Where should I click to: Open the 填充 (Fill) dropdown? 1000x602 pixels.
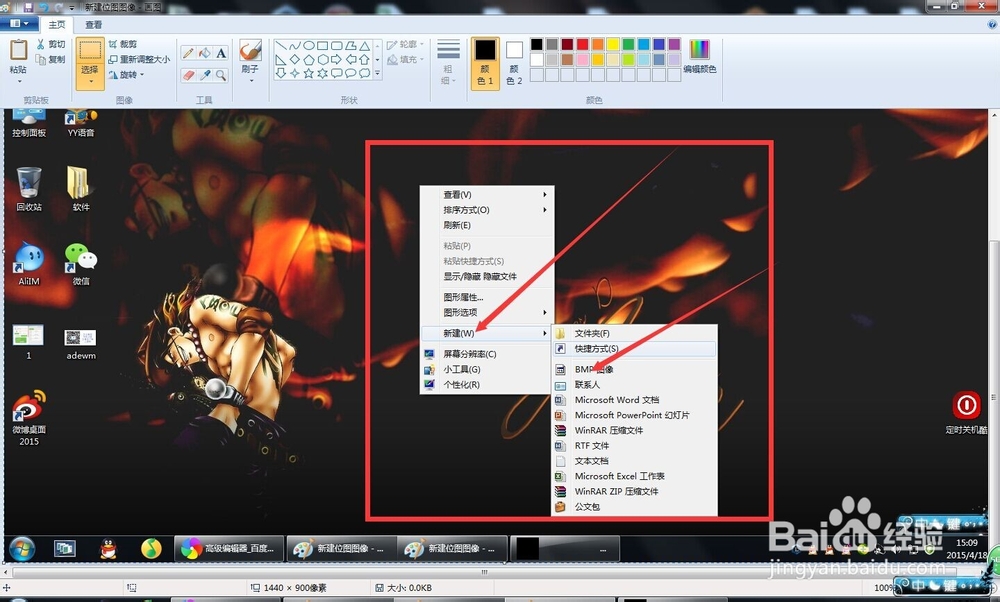pos(405,59)
